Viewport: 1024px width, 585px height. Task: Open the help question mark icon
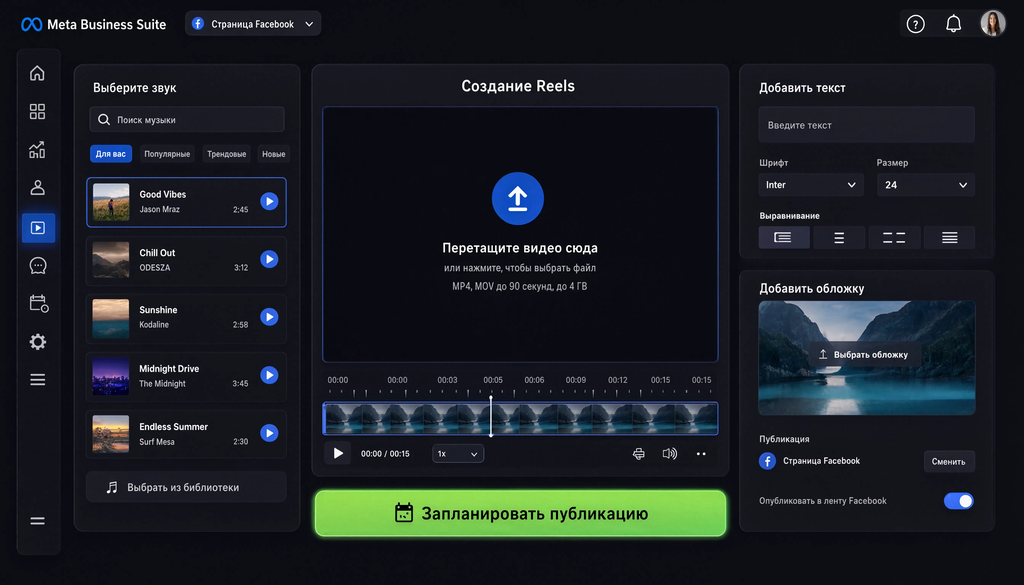[x=916, y=24]
